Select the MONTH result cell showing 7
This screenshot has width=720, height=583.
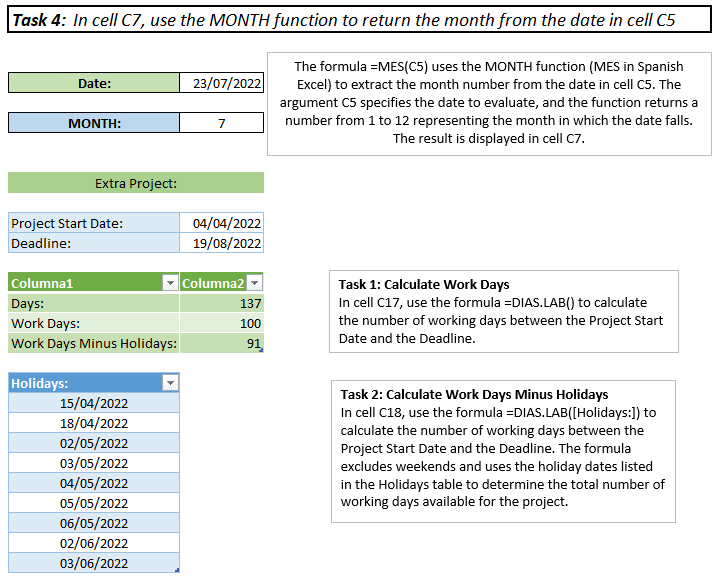pos(221,123)
